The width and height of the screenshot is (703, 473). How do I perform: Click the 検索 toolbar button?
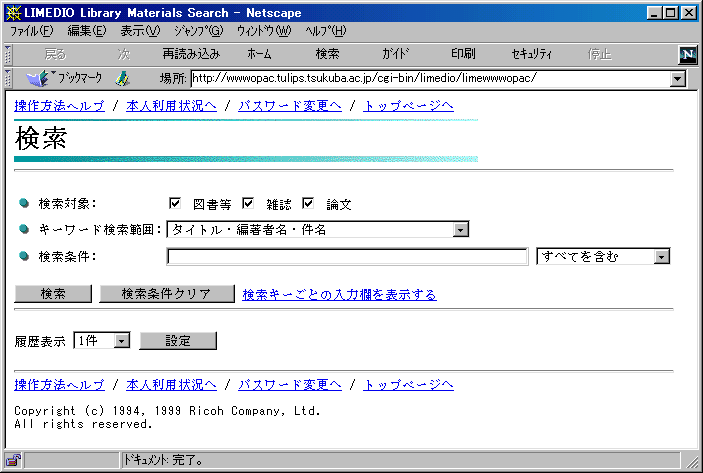click(327, 54)
